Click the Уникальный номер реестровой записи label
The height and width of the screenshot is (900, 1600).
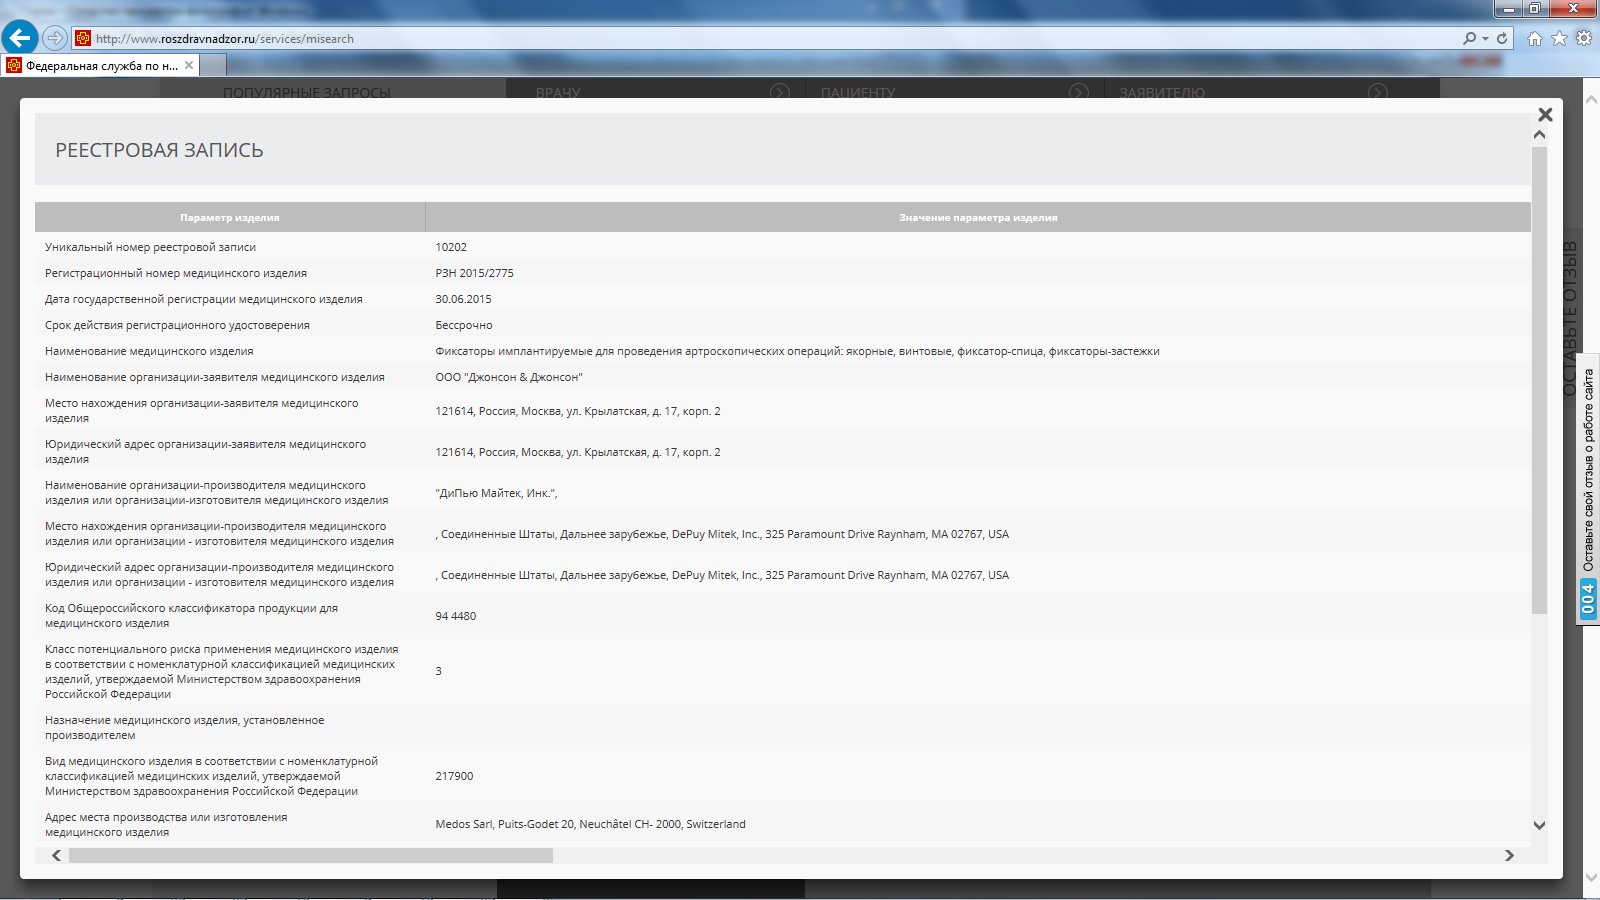[x=150, y=247]
